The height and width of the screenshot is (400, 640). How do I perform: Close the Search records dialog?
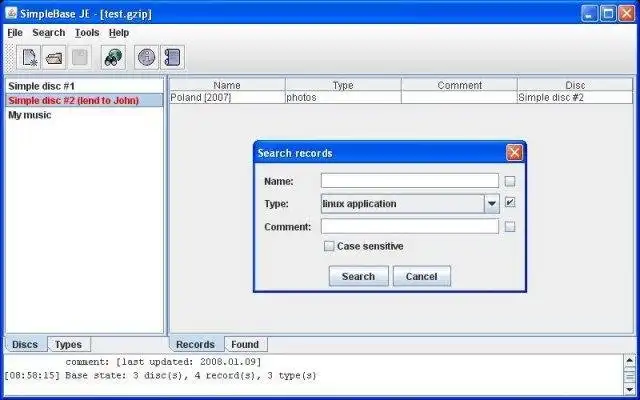[514, 153]
